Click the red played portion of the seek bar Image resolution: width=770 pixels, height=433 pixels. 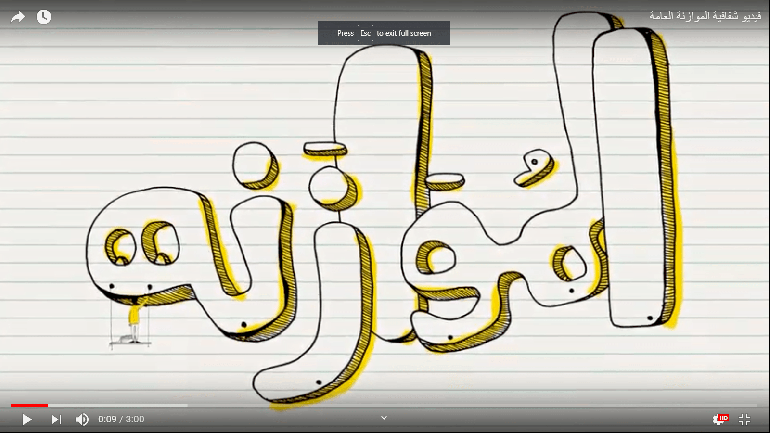(x=28, y=405)
